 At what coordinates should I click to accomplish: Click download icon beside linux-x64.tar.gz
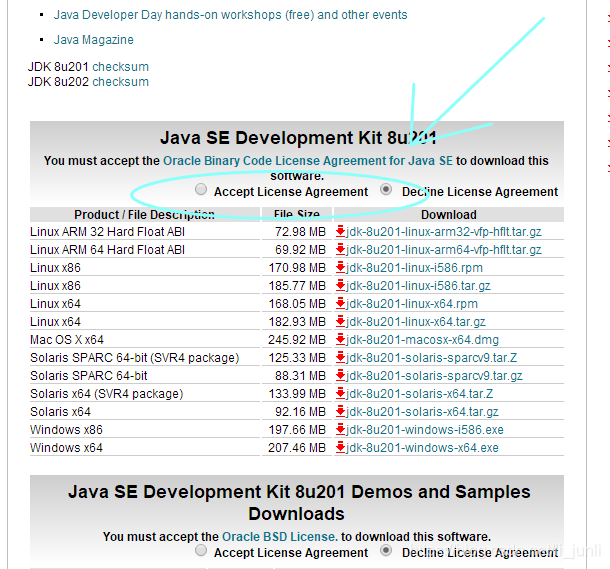coord(340,322)
